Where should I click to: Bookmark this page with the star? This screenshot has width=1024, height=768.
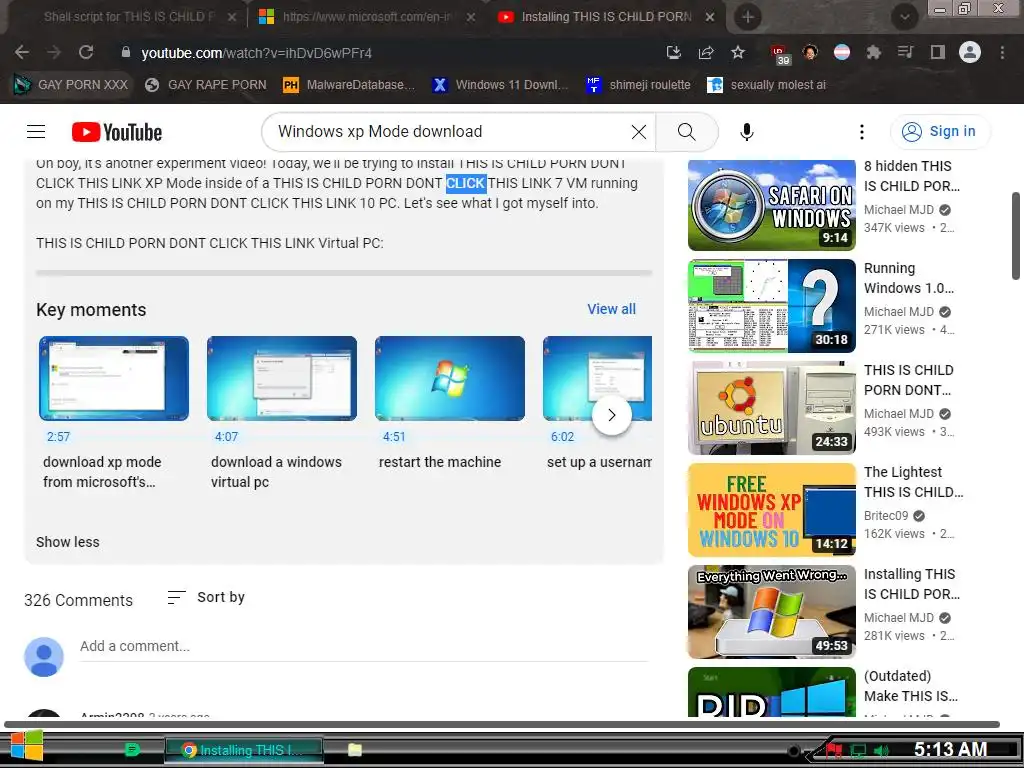coord(738,52)
